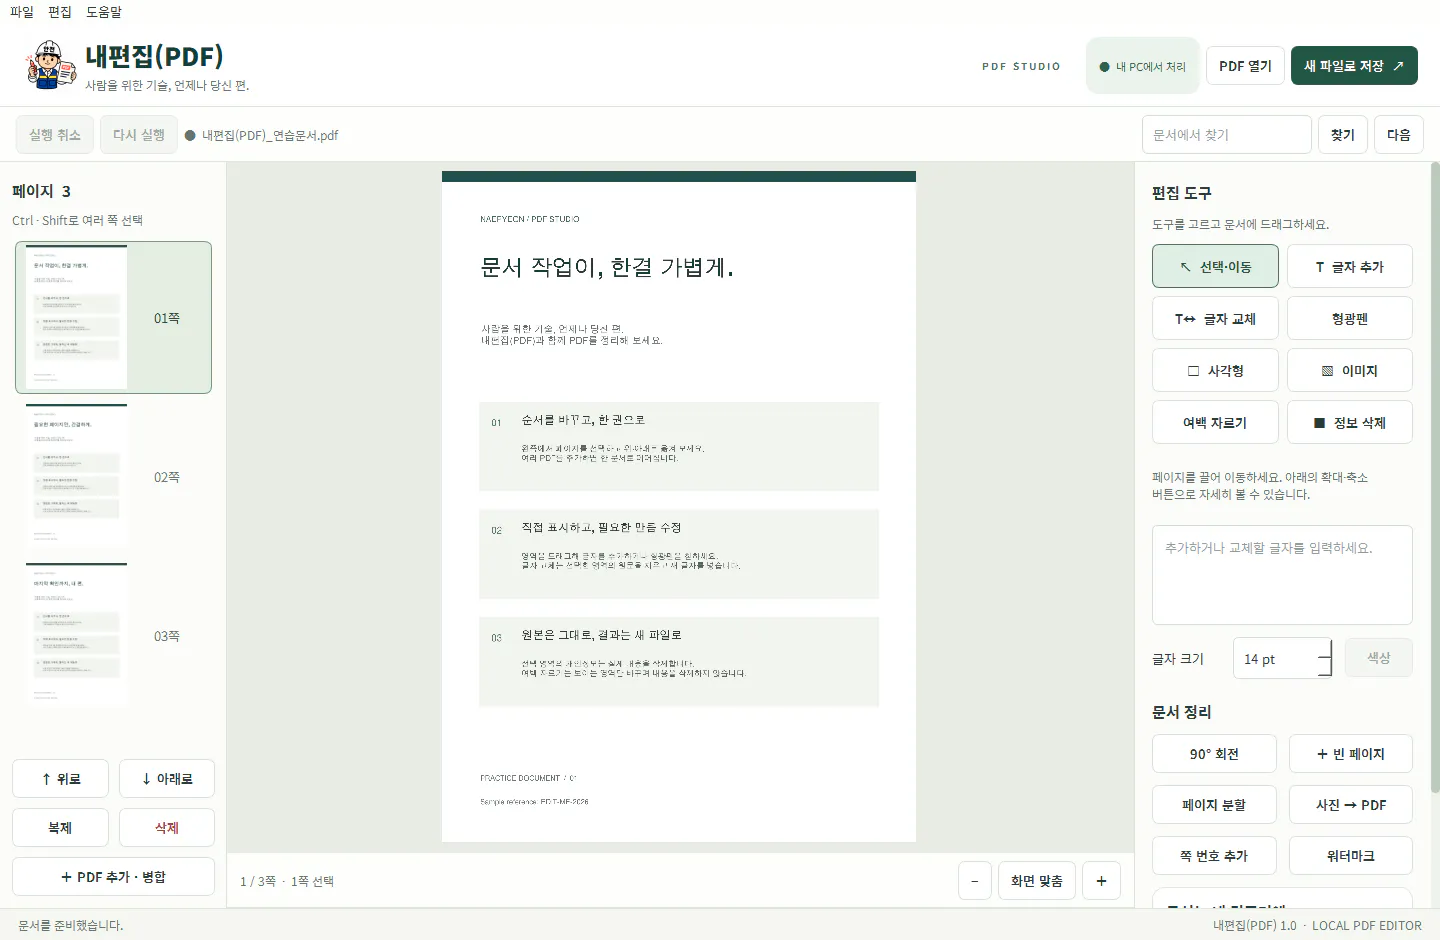Click + PDF 추가 · 병합 button

(113, 876)
